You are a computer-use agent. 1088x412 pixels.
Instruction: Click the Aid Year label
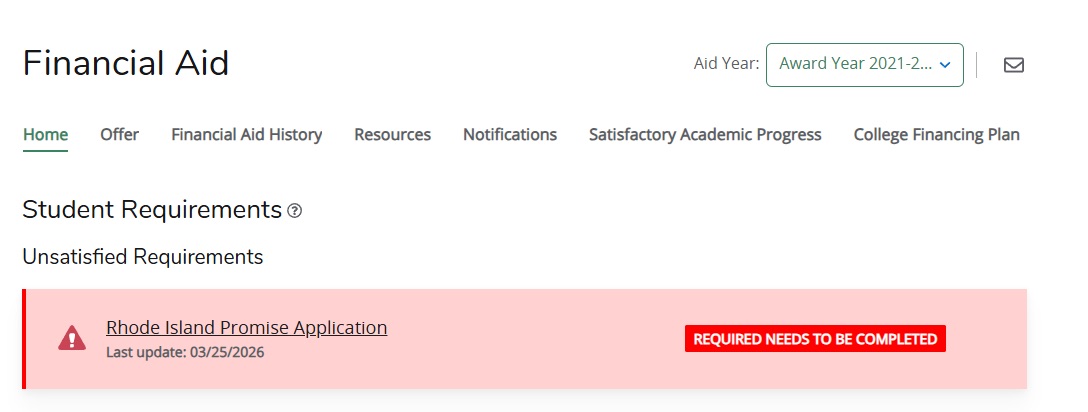tap(726, 64)
